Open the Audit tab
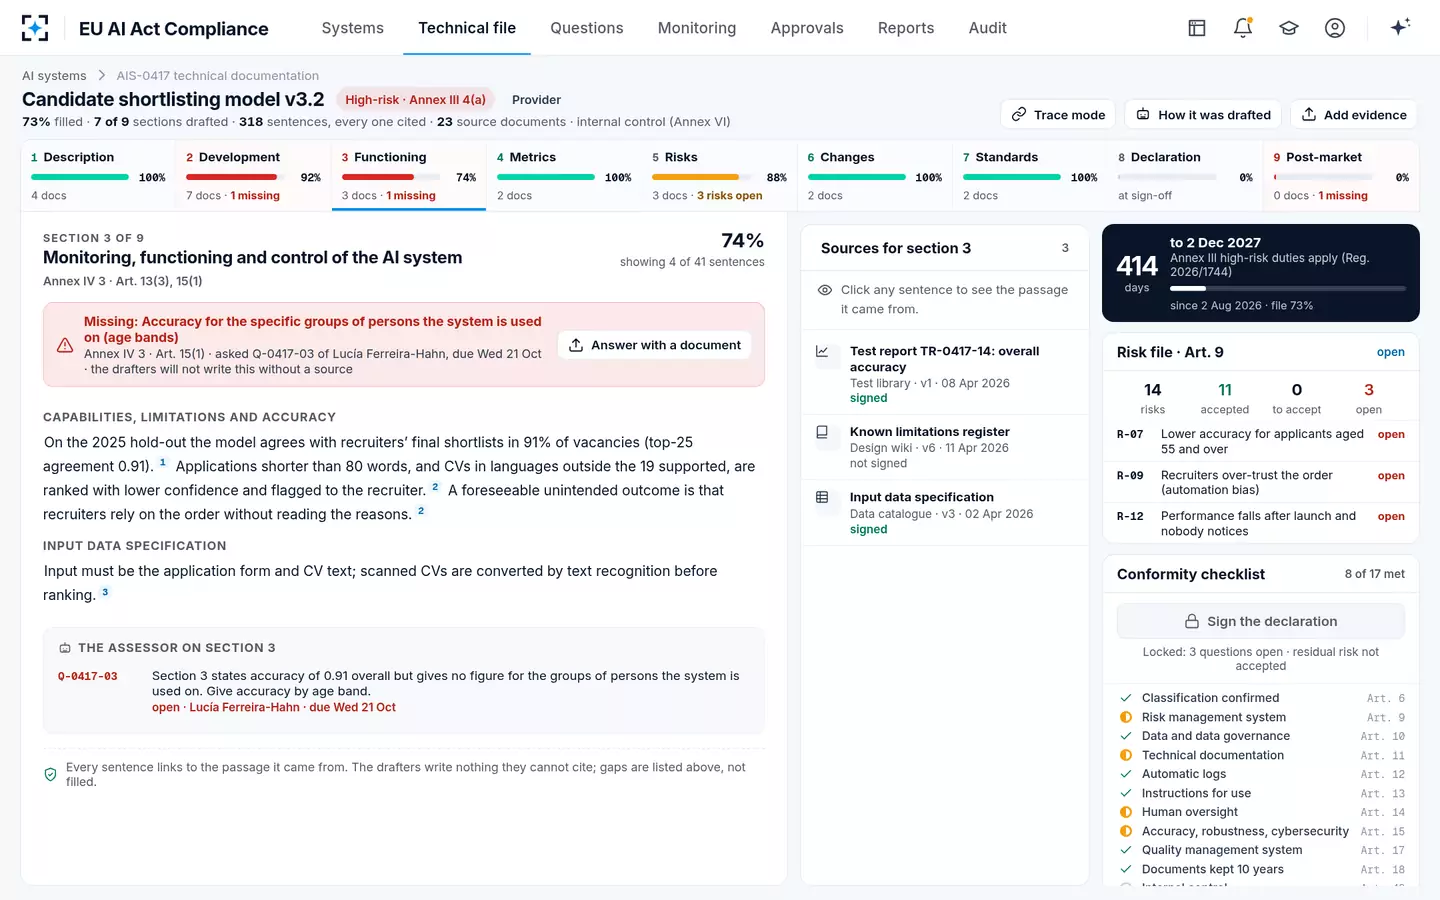The width and height of the screenshot is (1440, 900). tap(988, 28)
